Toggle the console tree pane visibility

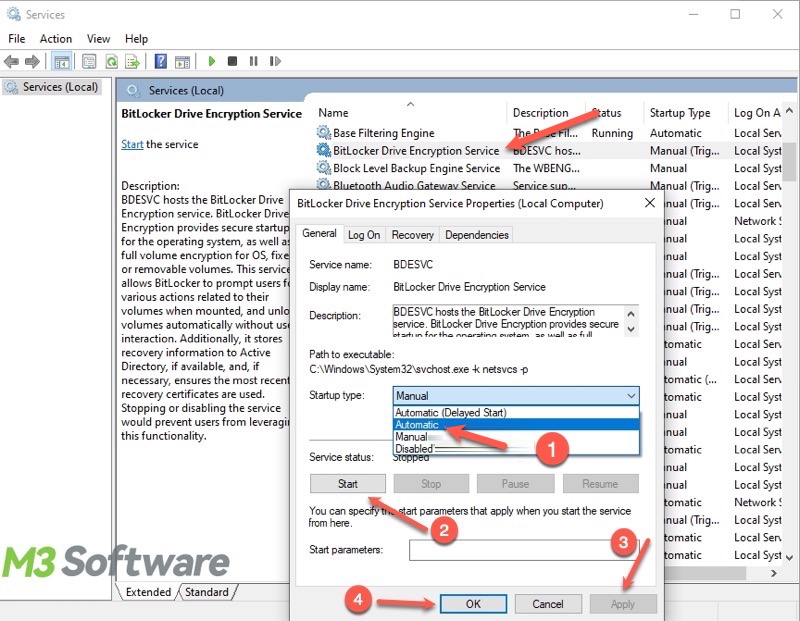62,61
